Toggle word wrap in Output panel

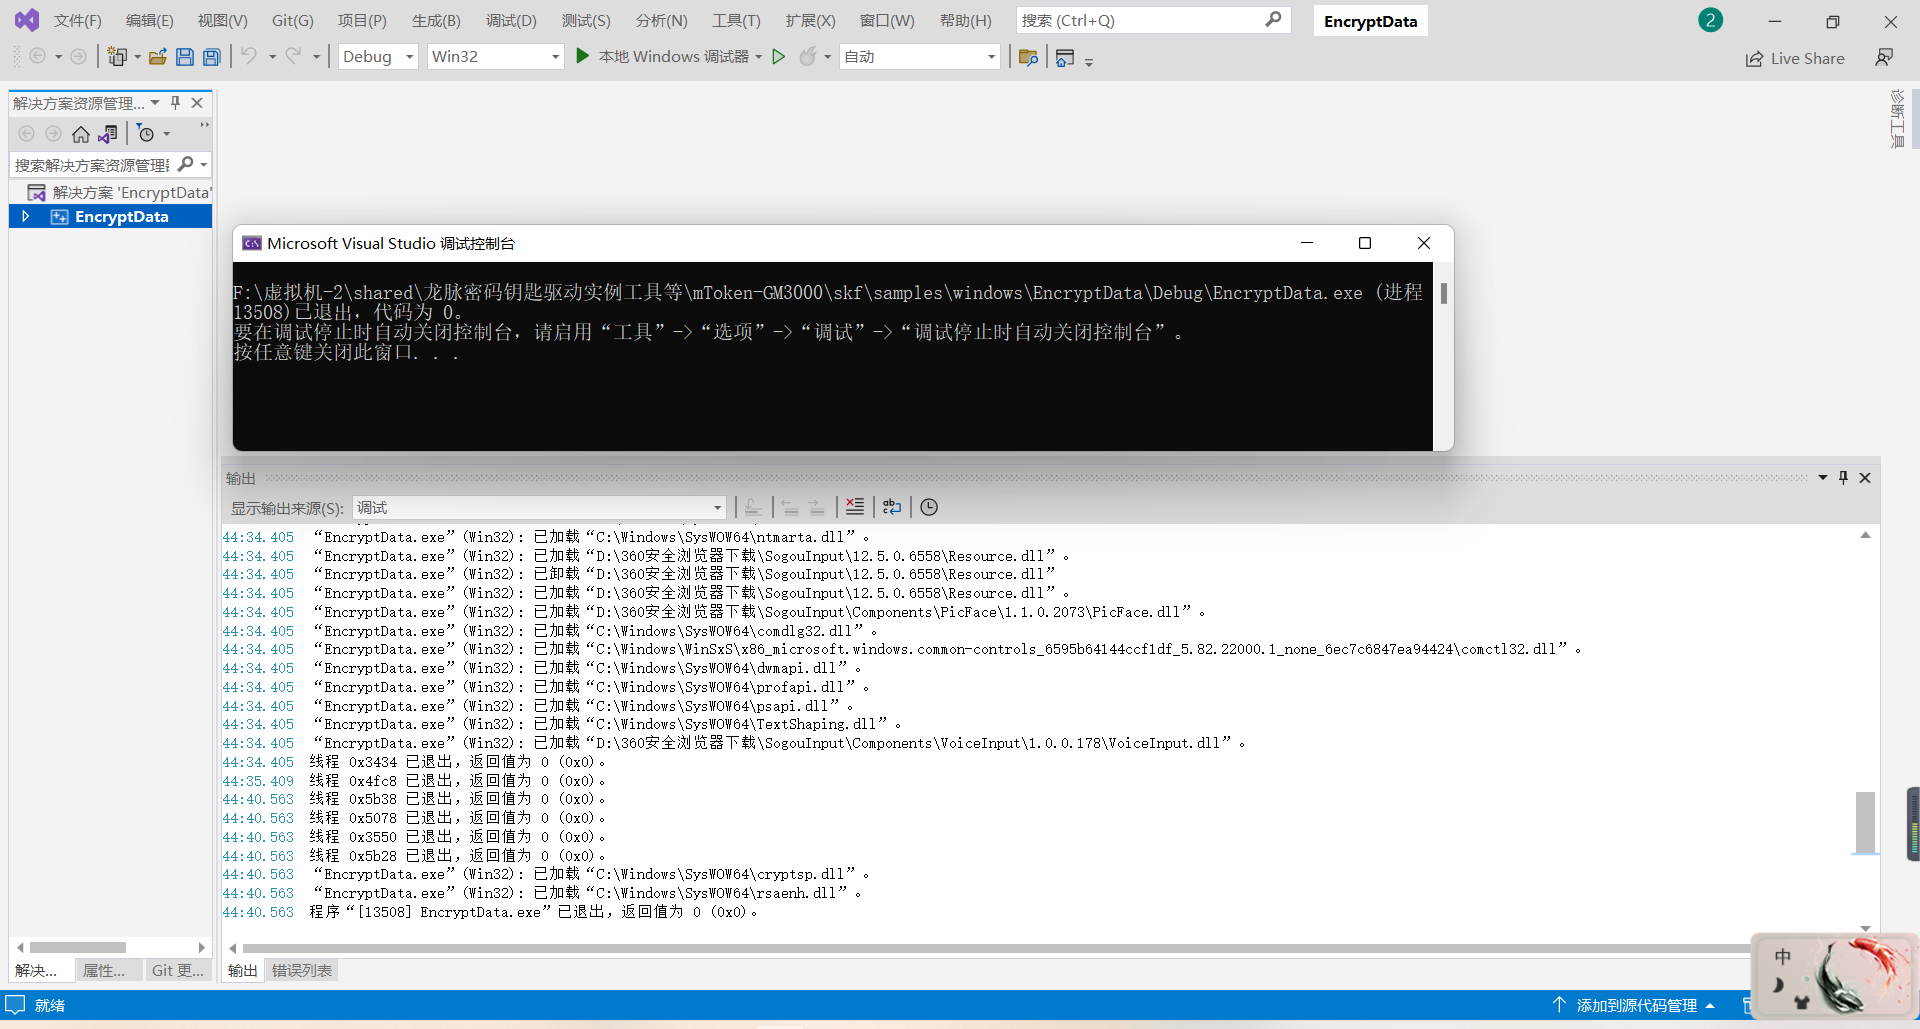click(892, 507)
